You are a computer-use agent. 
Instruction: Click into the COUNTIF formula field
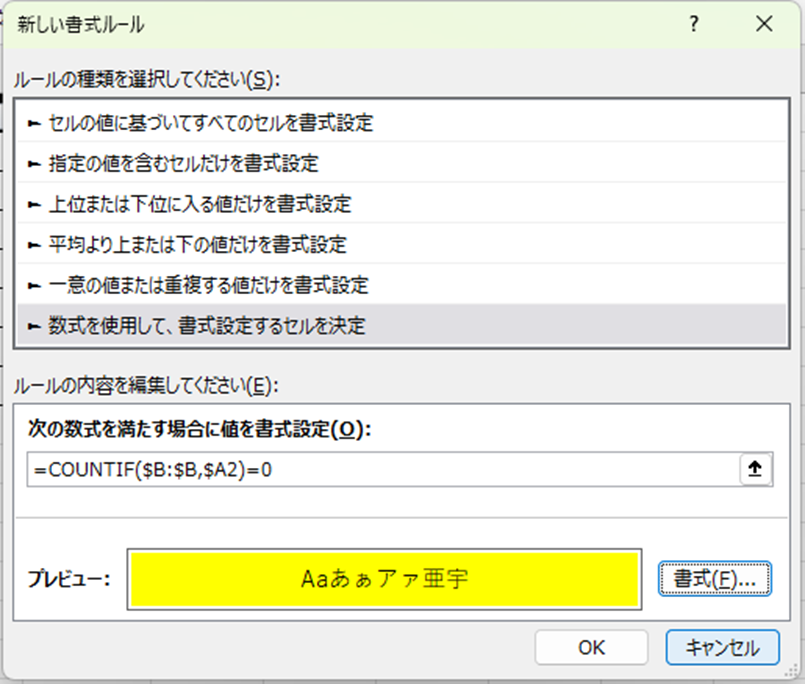click(380, 470)
